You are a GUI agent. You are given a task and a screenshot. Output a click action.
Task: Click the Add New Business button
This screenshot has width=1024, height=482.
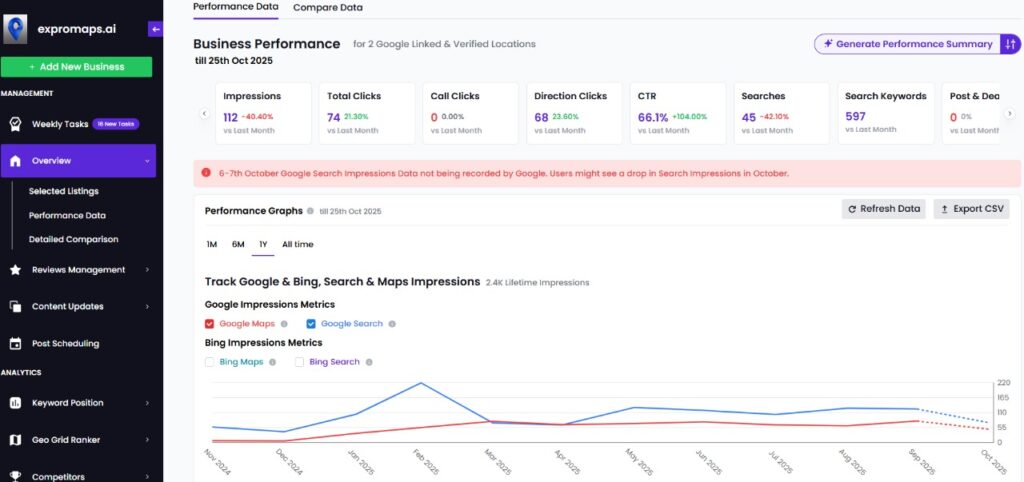[x=77, y=67]
